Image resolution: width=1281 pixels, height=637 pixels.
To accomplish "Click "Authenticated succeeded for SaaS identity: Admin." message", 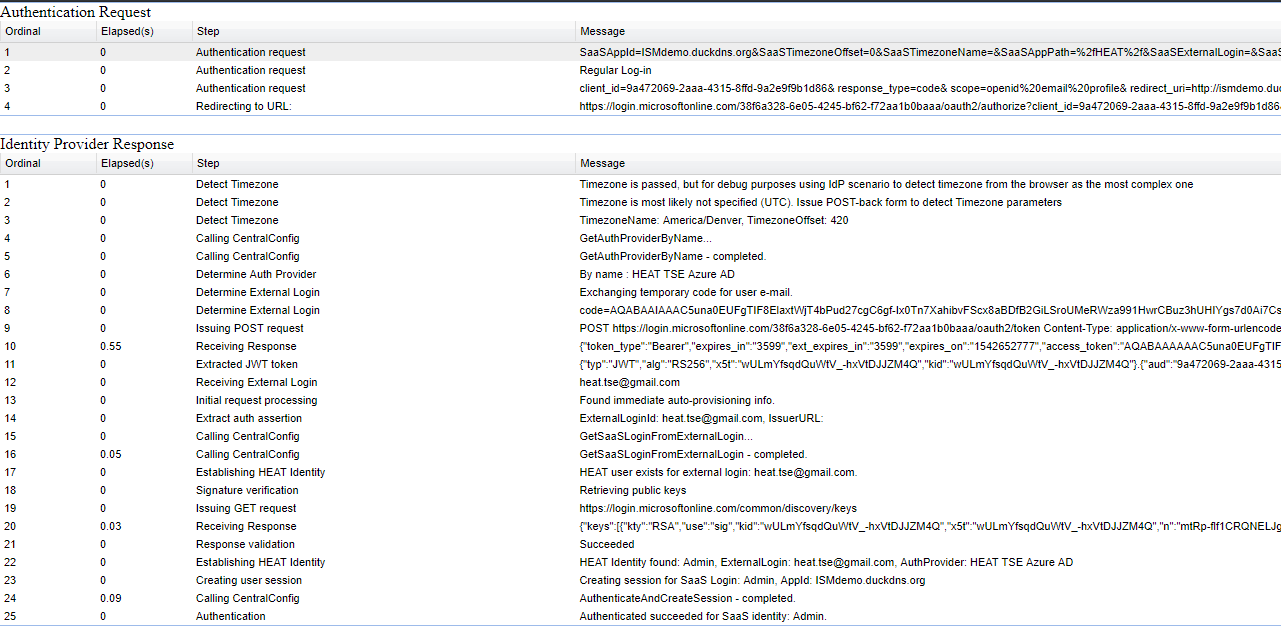I will (703, 616).
